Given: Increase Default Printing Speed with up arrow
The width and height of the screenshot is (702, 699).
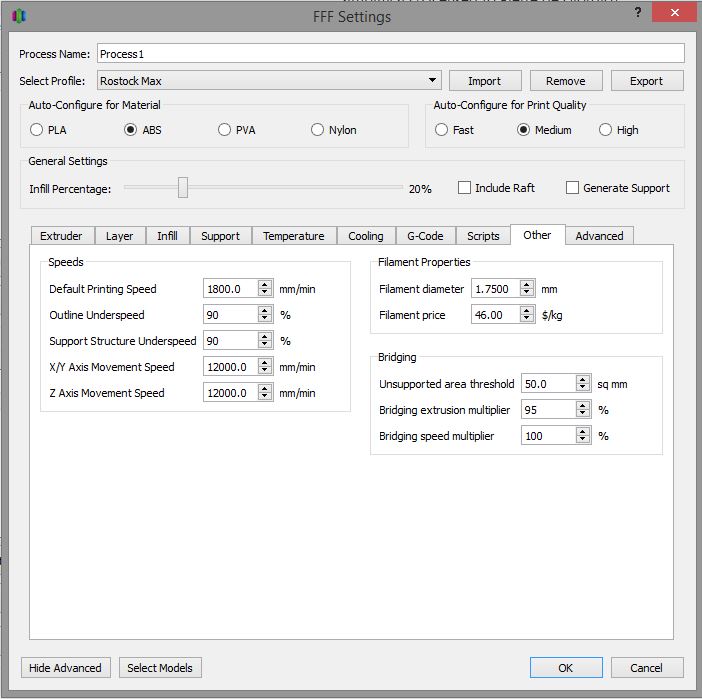Looking at the screenshot, I should click(265, 285).
